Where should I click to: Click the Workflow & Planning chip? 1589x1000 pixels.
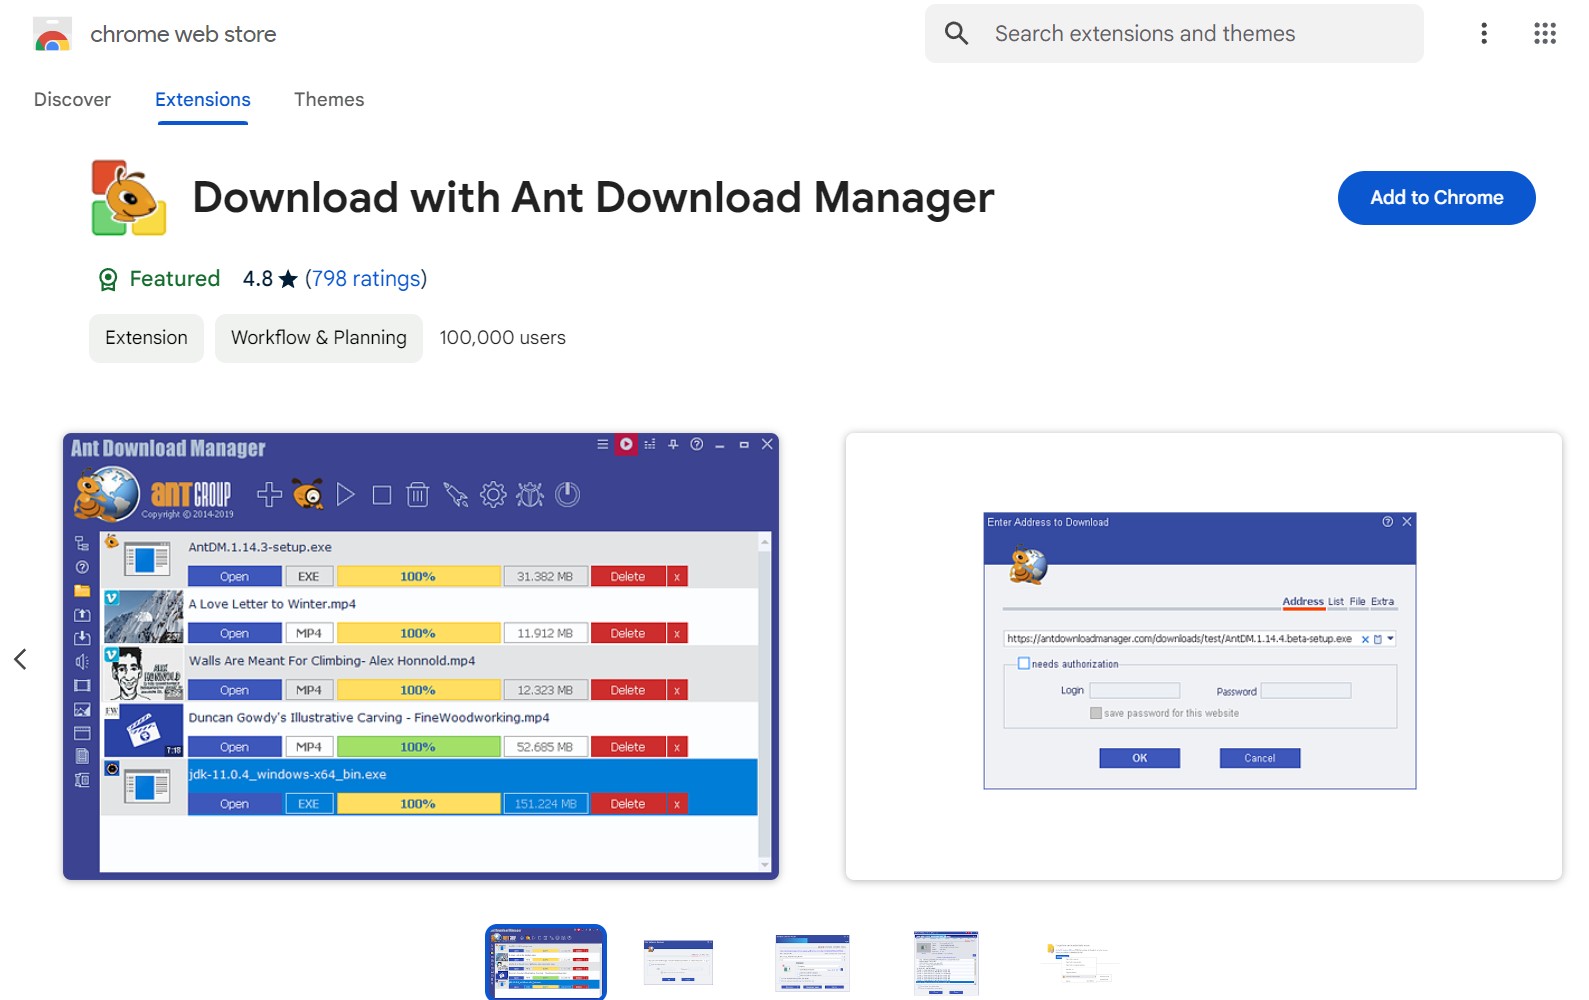[x=319, y=338]
